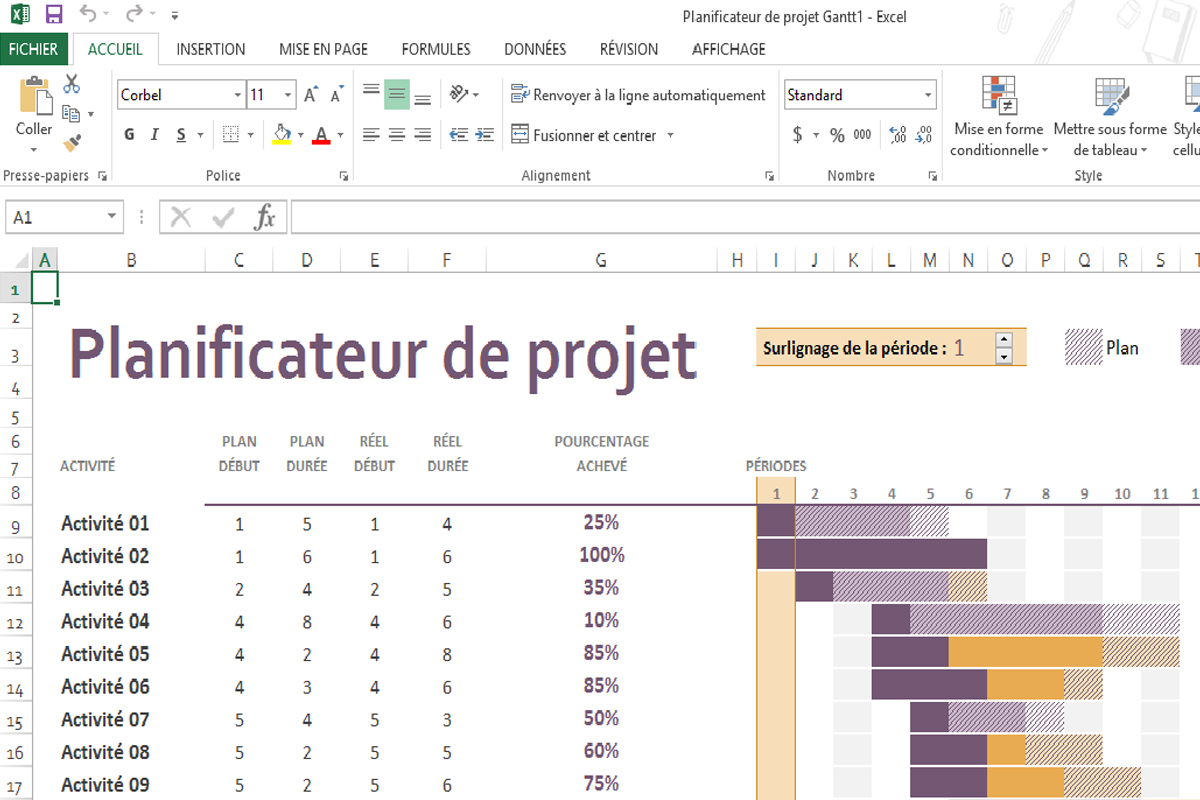Click Renvoyer à la ligne automatiquement
The width and height of the screenshot is (1200, 800).
(638, 95)
